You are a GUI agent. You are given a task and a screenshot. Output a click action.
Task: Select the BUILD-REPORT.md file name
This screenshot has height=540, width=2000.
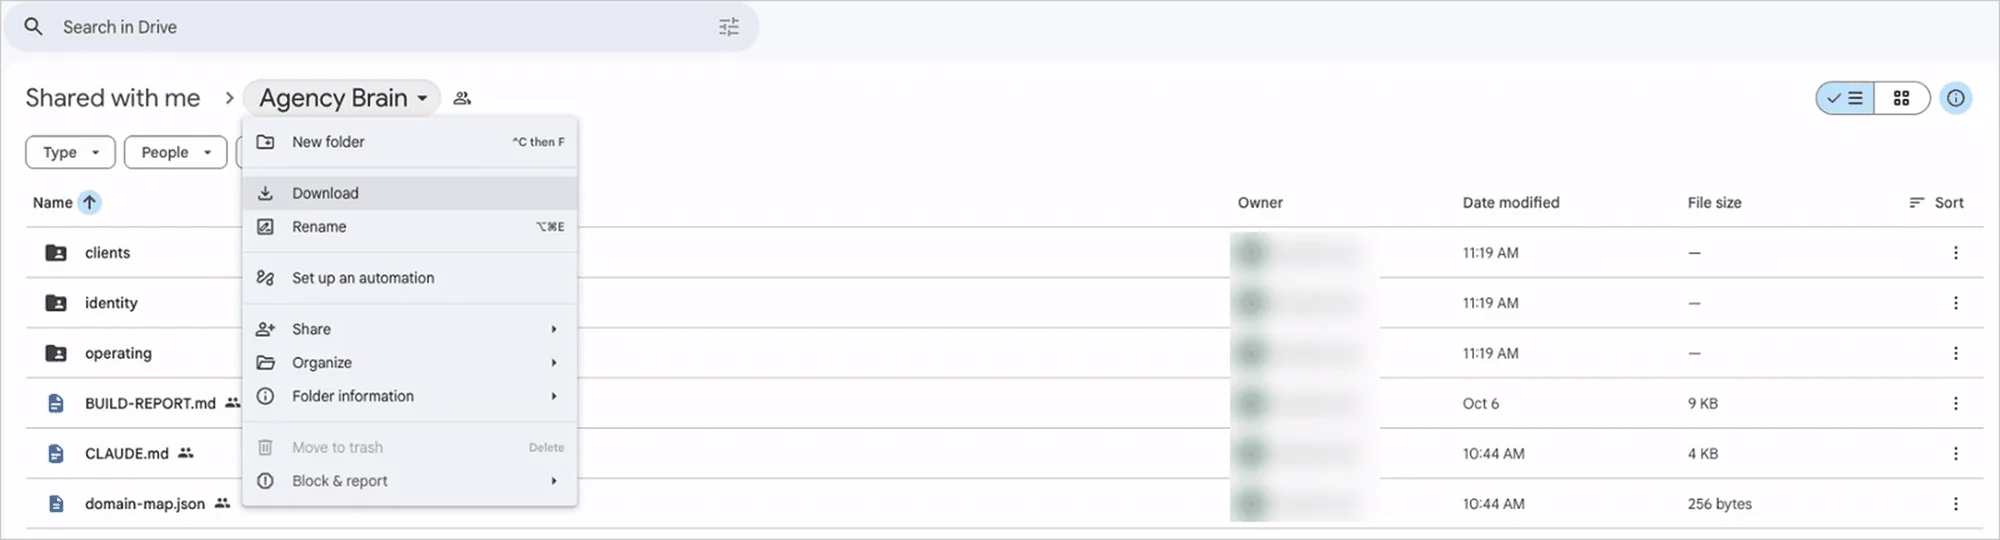(150, 403)
